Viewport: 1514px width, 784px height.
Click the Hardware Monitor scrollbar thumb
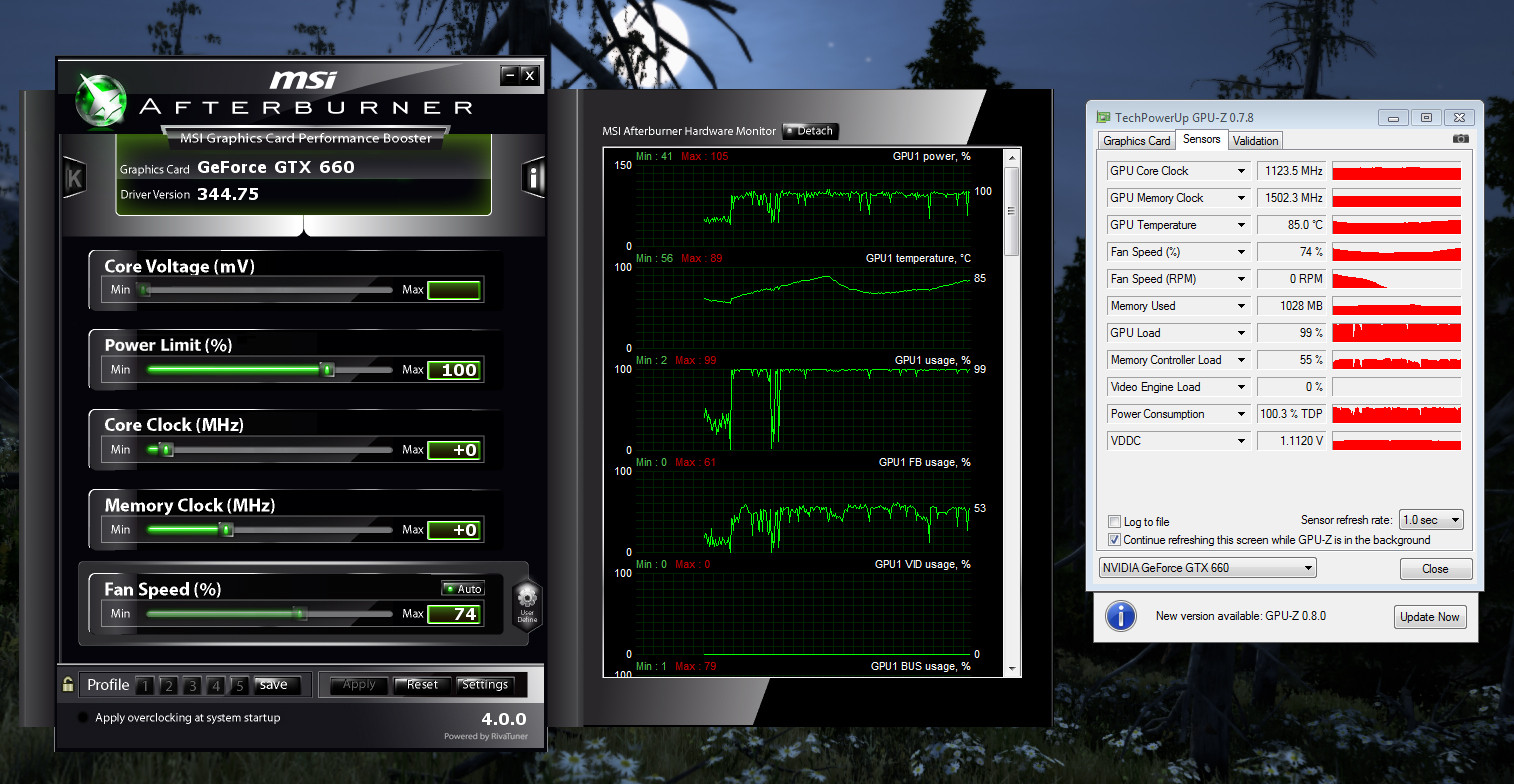pyautogui.click(x=1011, y=210)
